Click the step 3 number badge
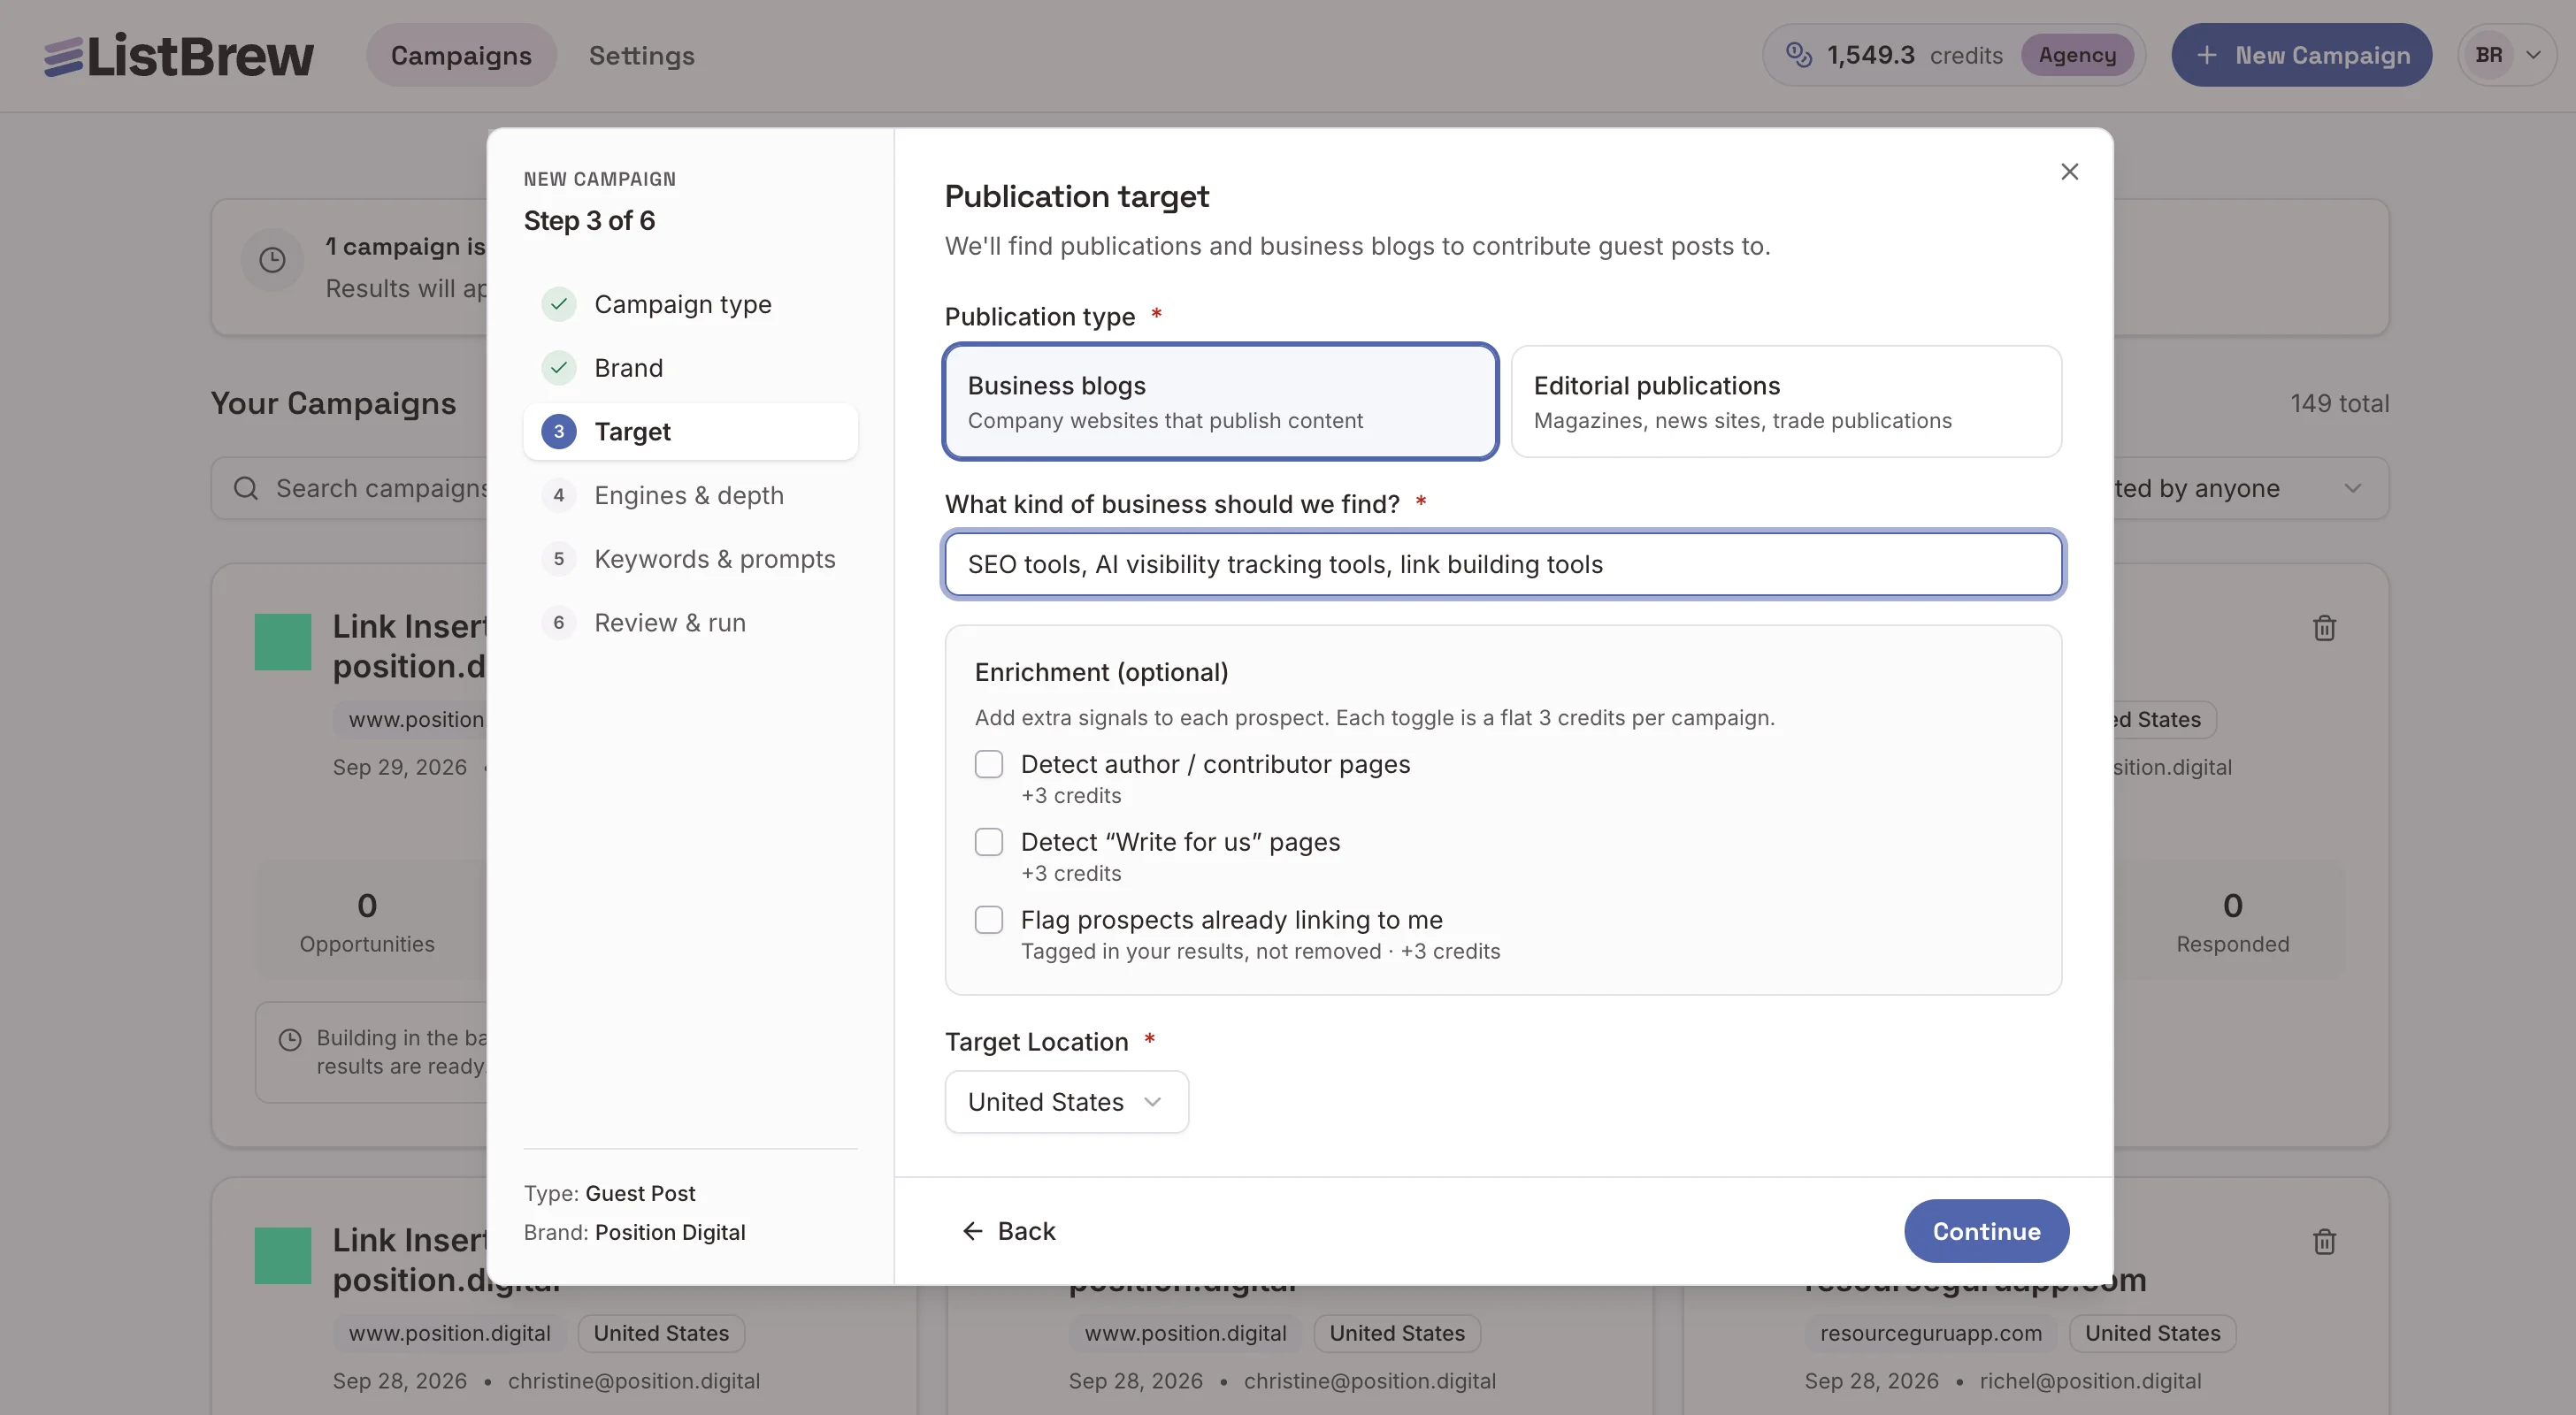2576x1415 pixels. click(x=559, y=432)
